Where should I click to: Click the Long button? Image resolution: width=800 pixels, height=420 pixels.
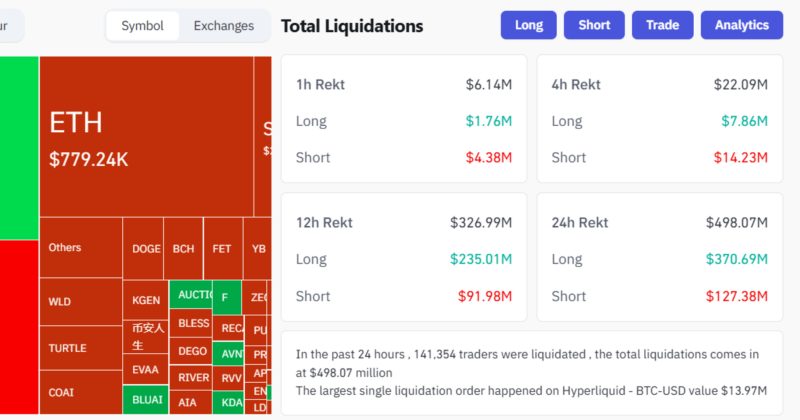pos(528,25)
